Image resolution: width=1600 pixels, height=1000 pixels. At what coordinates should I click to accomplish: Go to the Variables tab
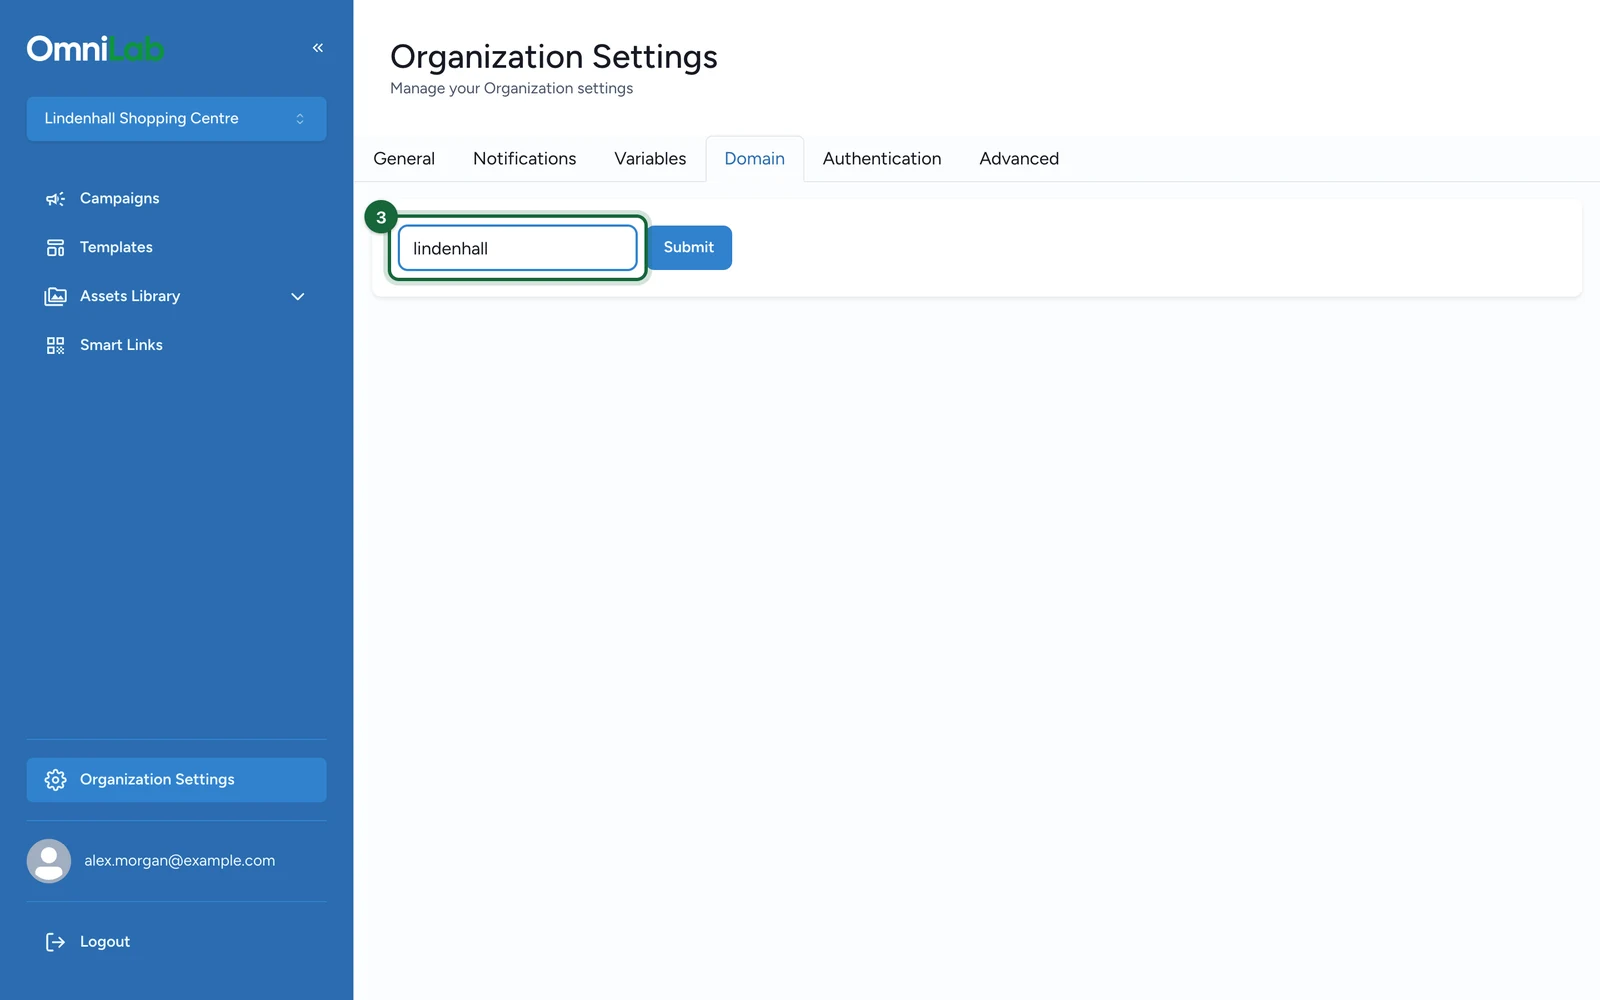click(650, 159)
